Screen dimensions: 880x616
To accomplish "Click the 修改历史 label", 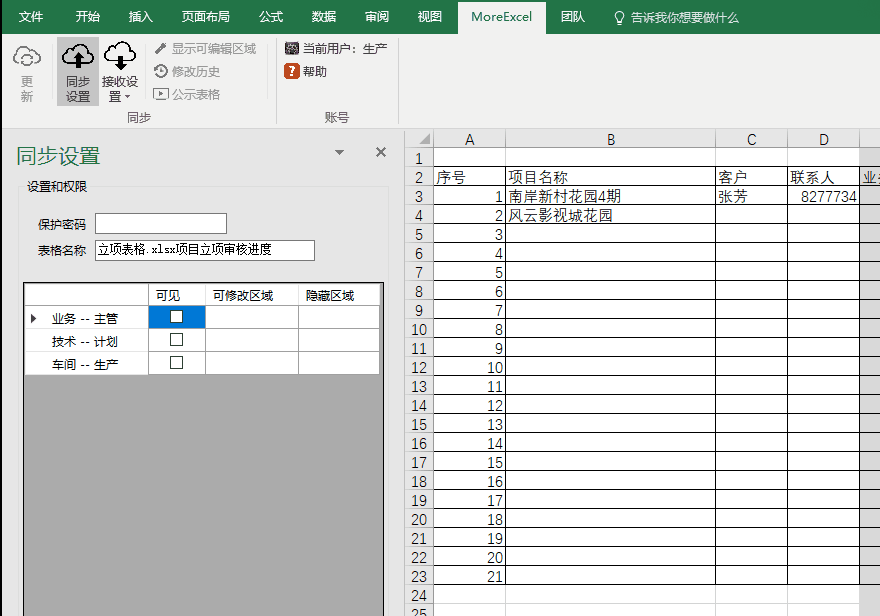I will (196, 72).
